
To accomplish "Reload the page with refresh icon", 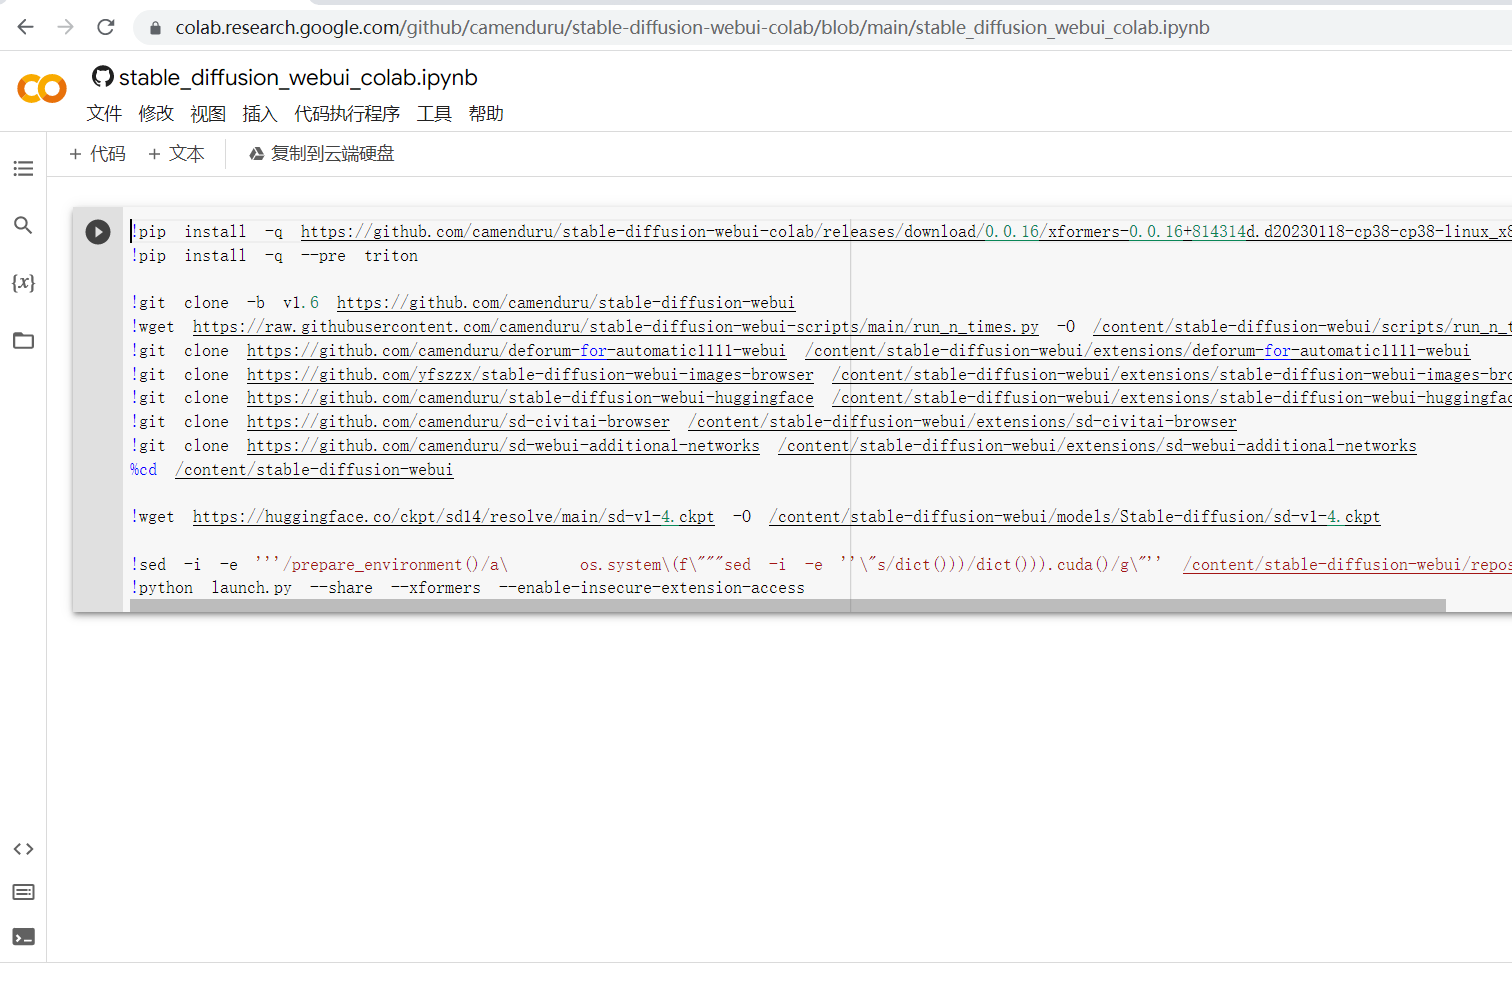I will tap(106, 27).
